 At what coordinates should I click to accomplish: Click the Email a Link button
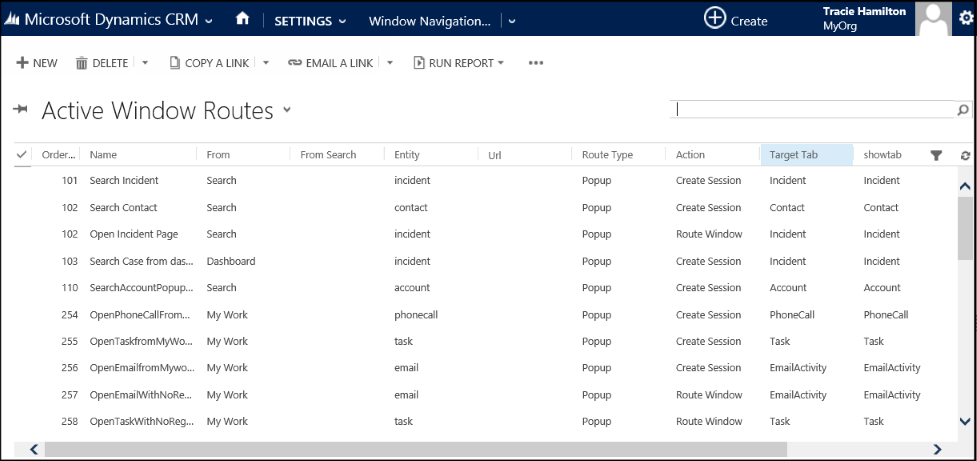pyautogui.click(x=330, y=63)
